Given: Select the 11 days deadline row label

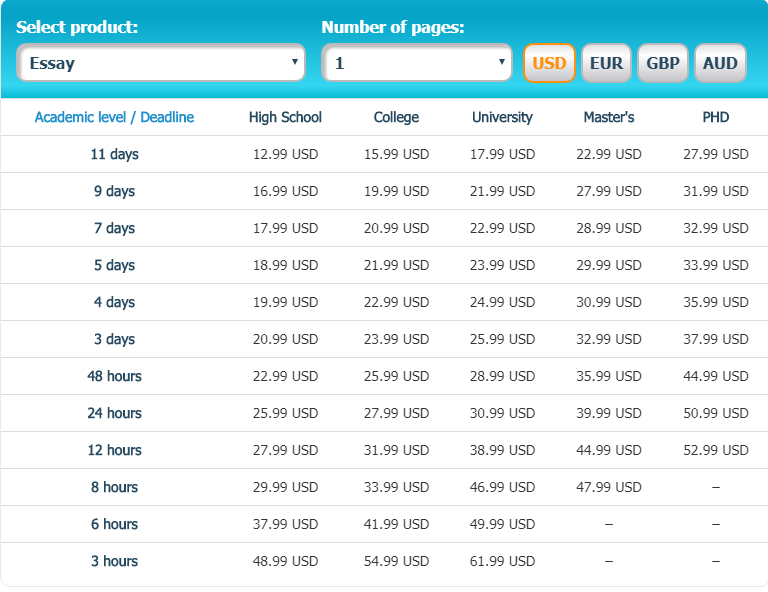Looking at the screenshot, I should (114, 154).
